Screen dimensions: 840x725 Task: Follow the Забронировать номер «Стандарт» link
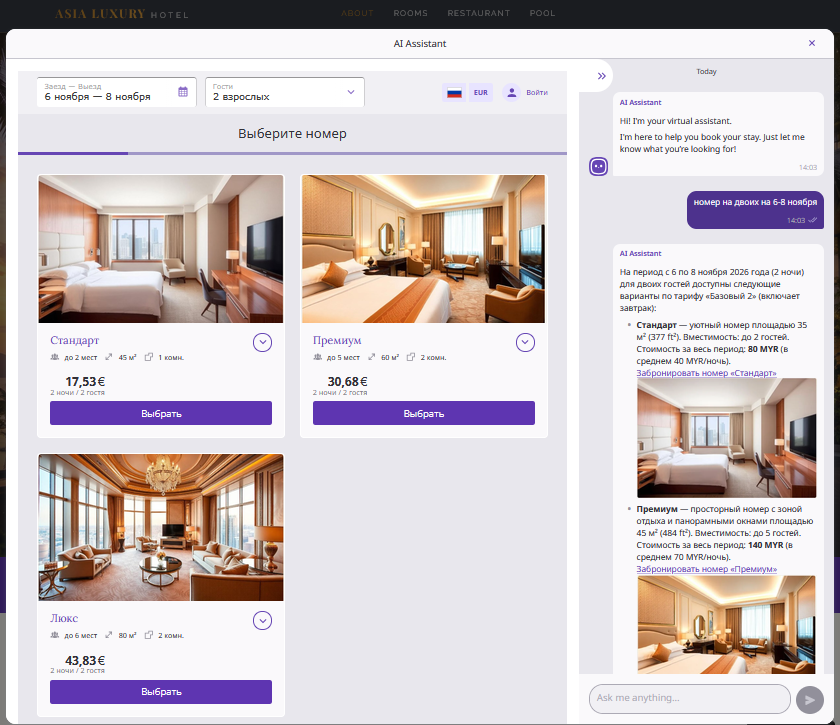pyautogui.click(x=706, y=373)
